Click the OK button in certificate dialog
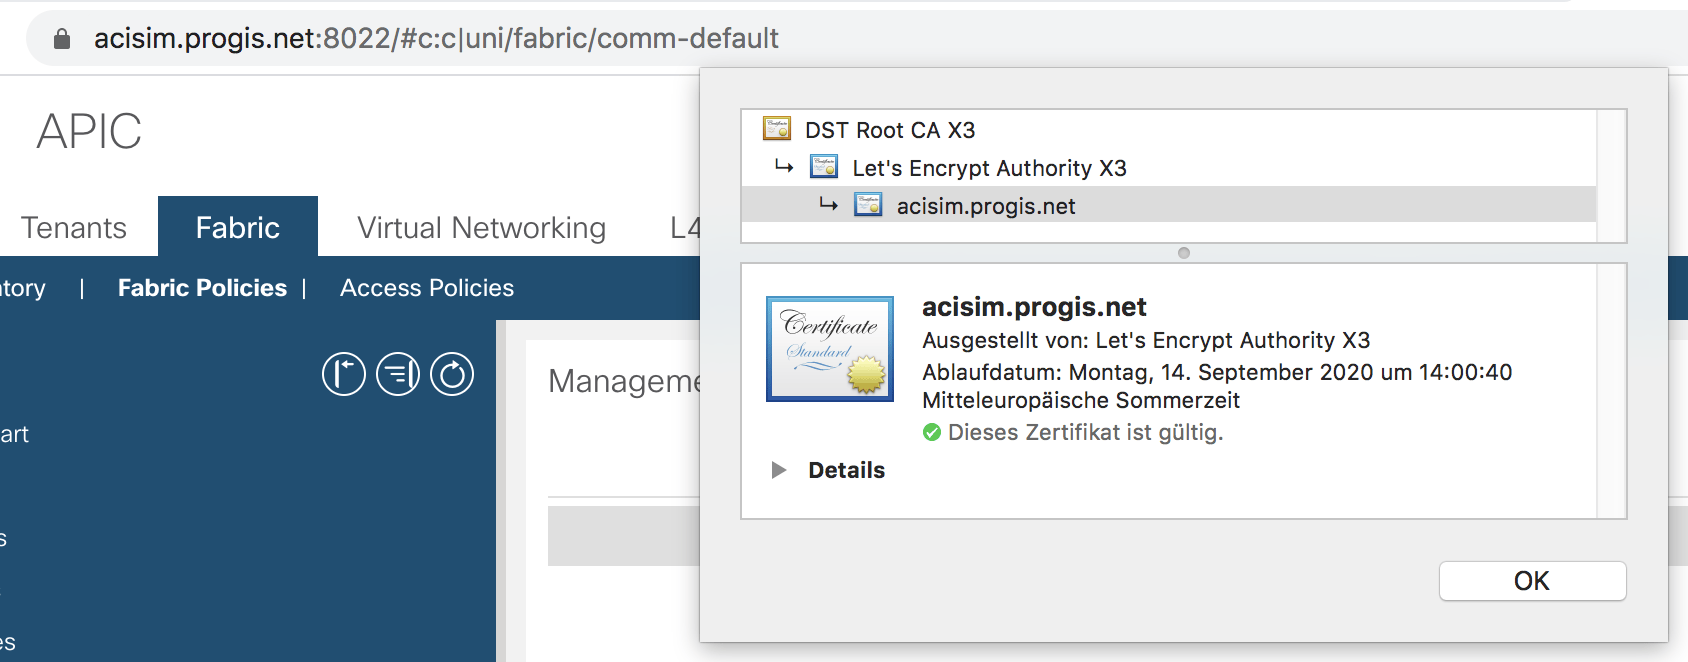This screenshot has height=662, width=1688. pos(1532,581)
